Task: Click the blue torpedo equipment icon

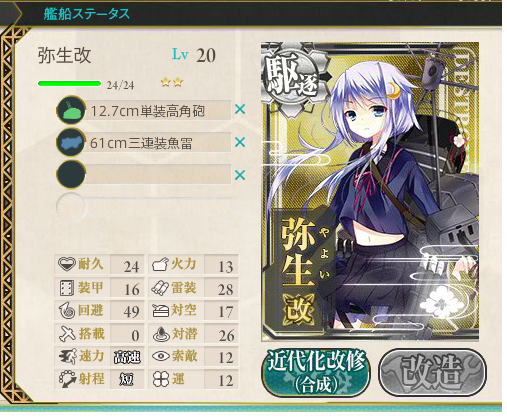Action: coord(71,143)
